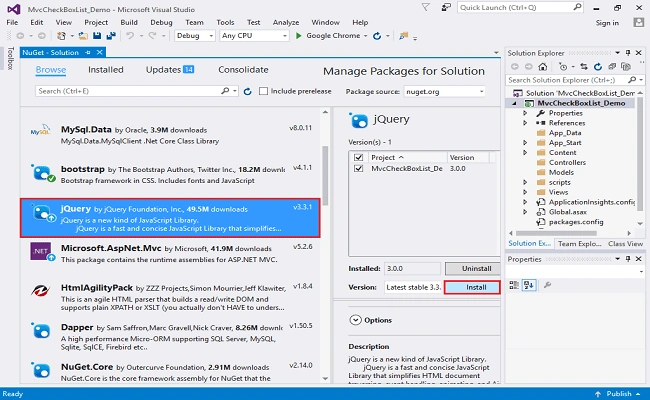
Task: Expand the References node in Solution Explorer
Action: (x=525, y=123)
